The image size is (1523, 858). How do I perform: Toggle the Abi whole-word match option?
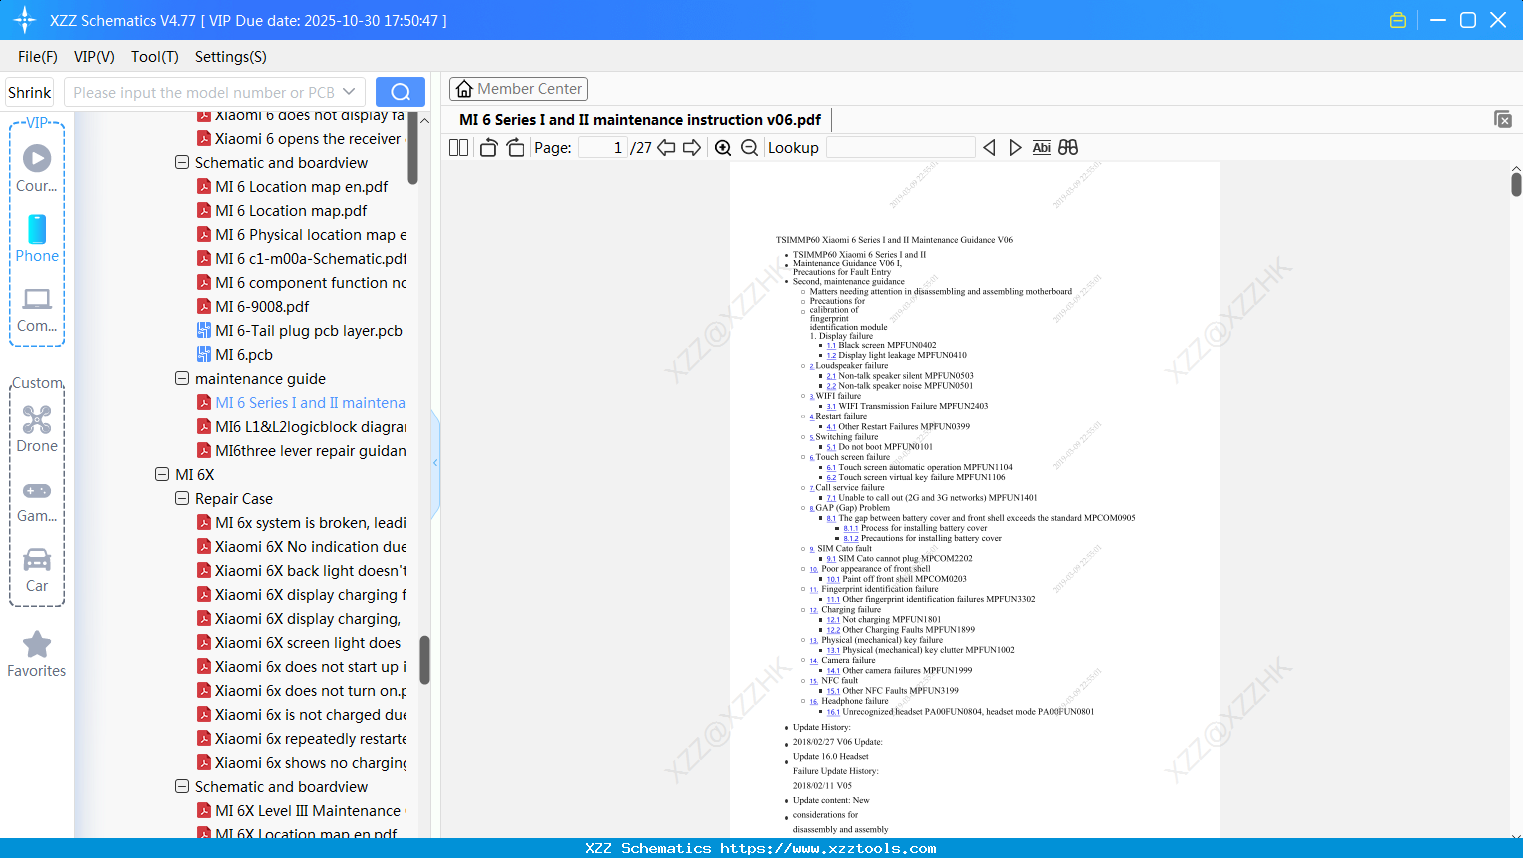[x=1041, y=148]
